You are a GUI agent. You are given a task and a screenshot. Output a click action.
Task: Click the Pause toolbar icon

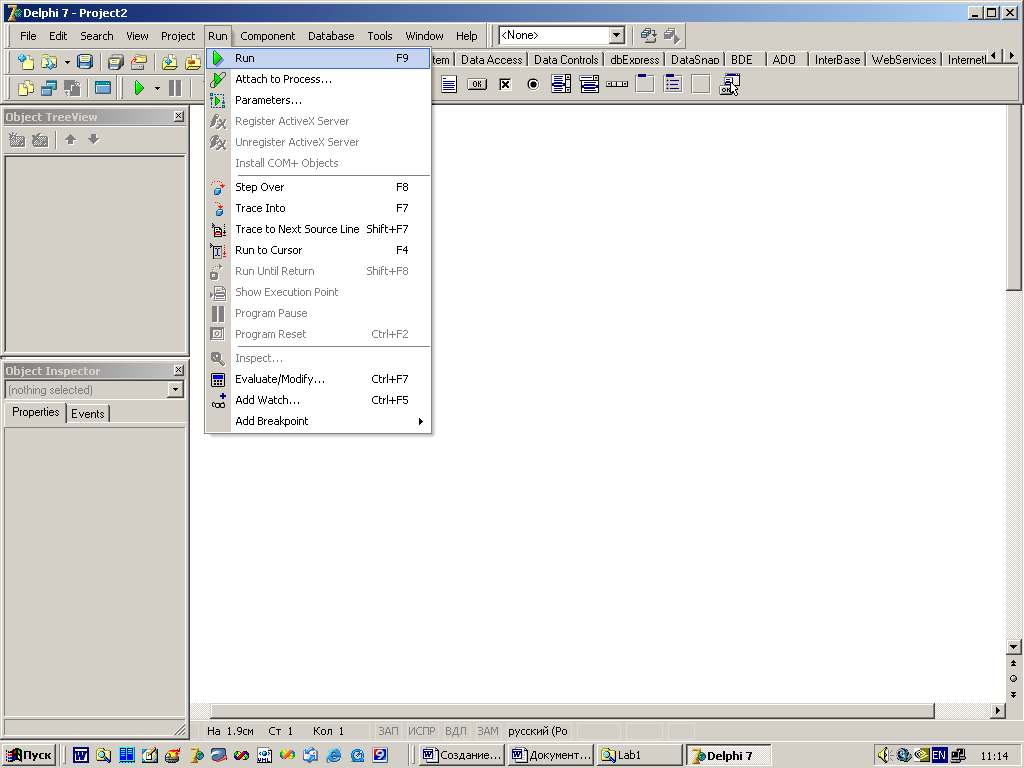175,88
